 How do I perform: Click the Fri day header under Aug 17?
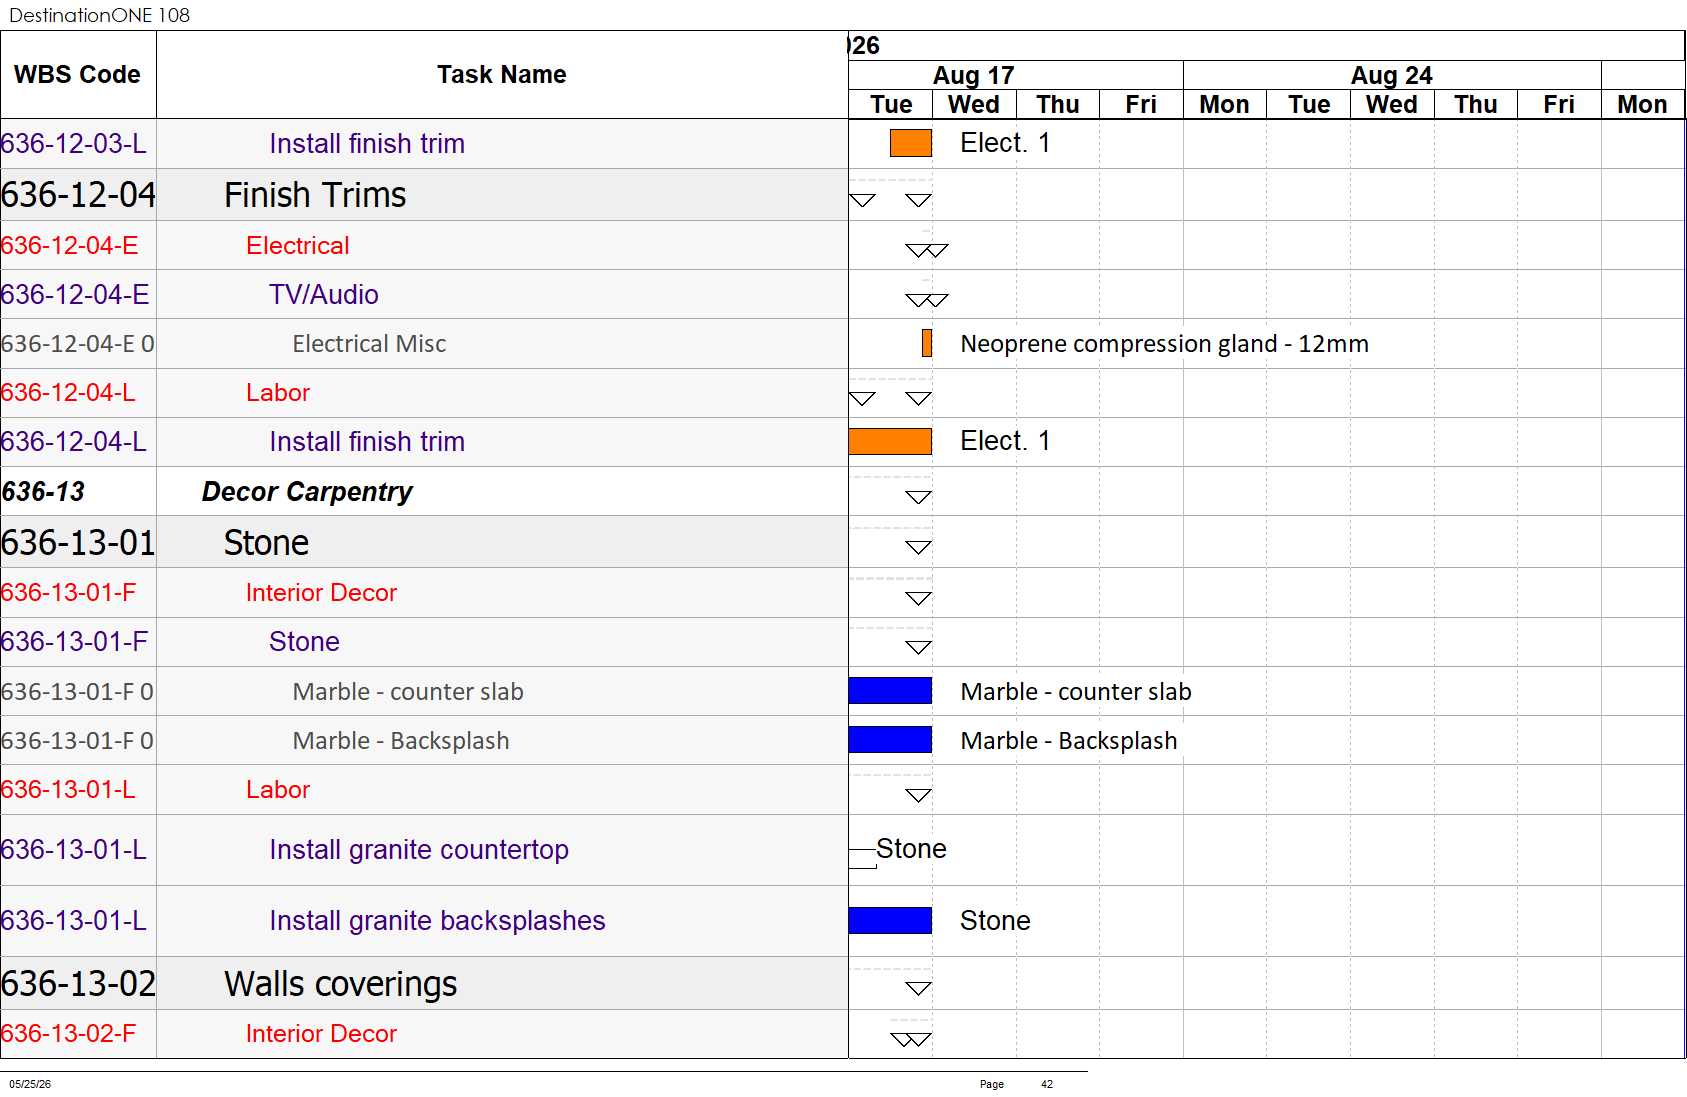1141,104
